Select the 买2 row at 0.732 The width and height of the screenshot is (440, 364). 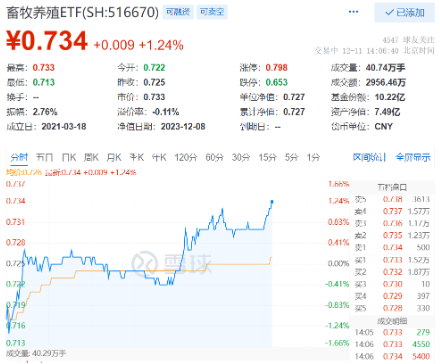pyautogui.click(x=392, y=272)
